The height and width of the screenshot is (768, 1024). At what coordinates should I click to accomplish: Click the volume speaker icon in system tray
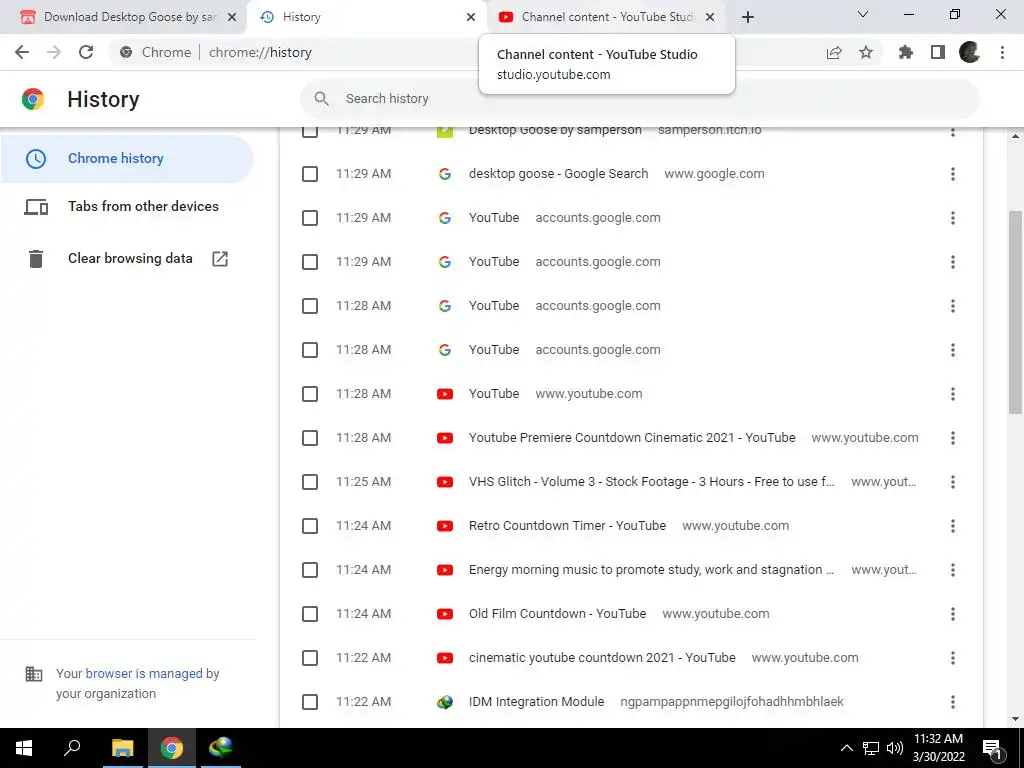894,748
